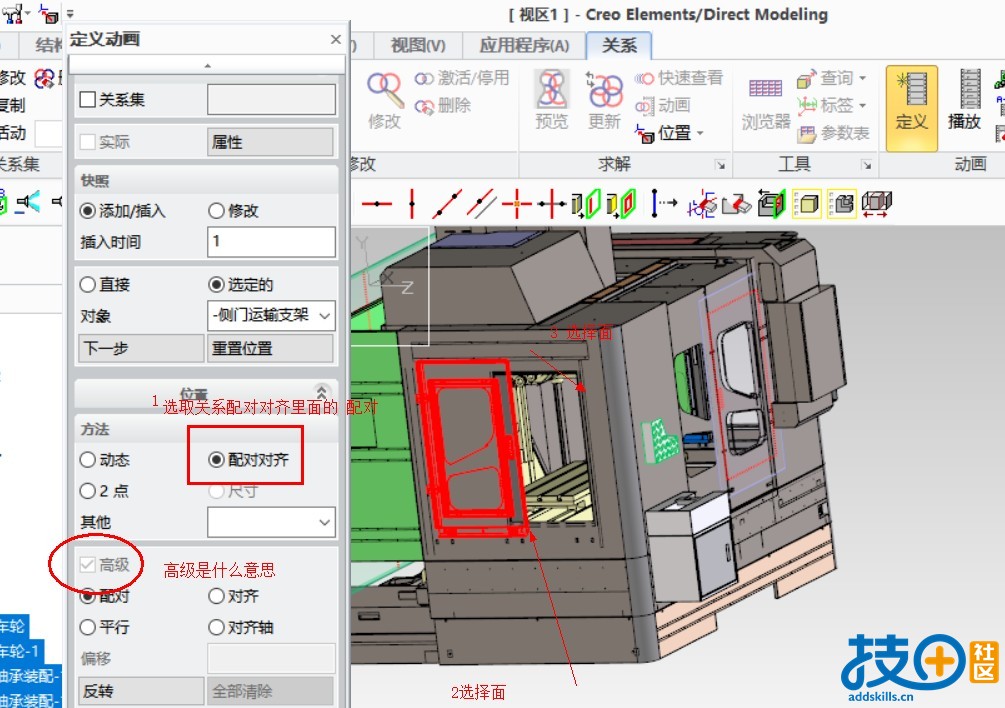Switch to the 视图(V) tab
Screen dimensions: 1005x708
[418, 45]
